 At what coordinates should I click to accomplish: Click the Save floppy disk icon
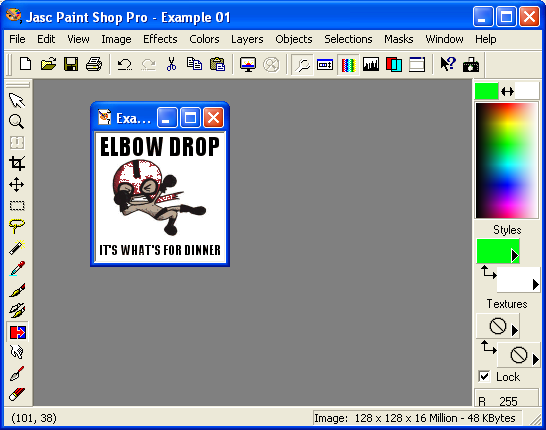71,64
